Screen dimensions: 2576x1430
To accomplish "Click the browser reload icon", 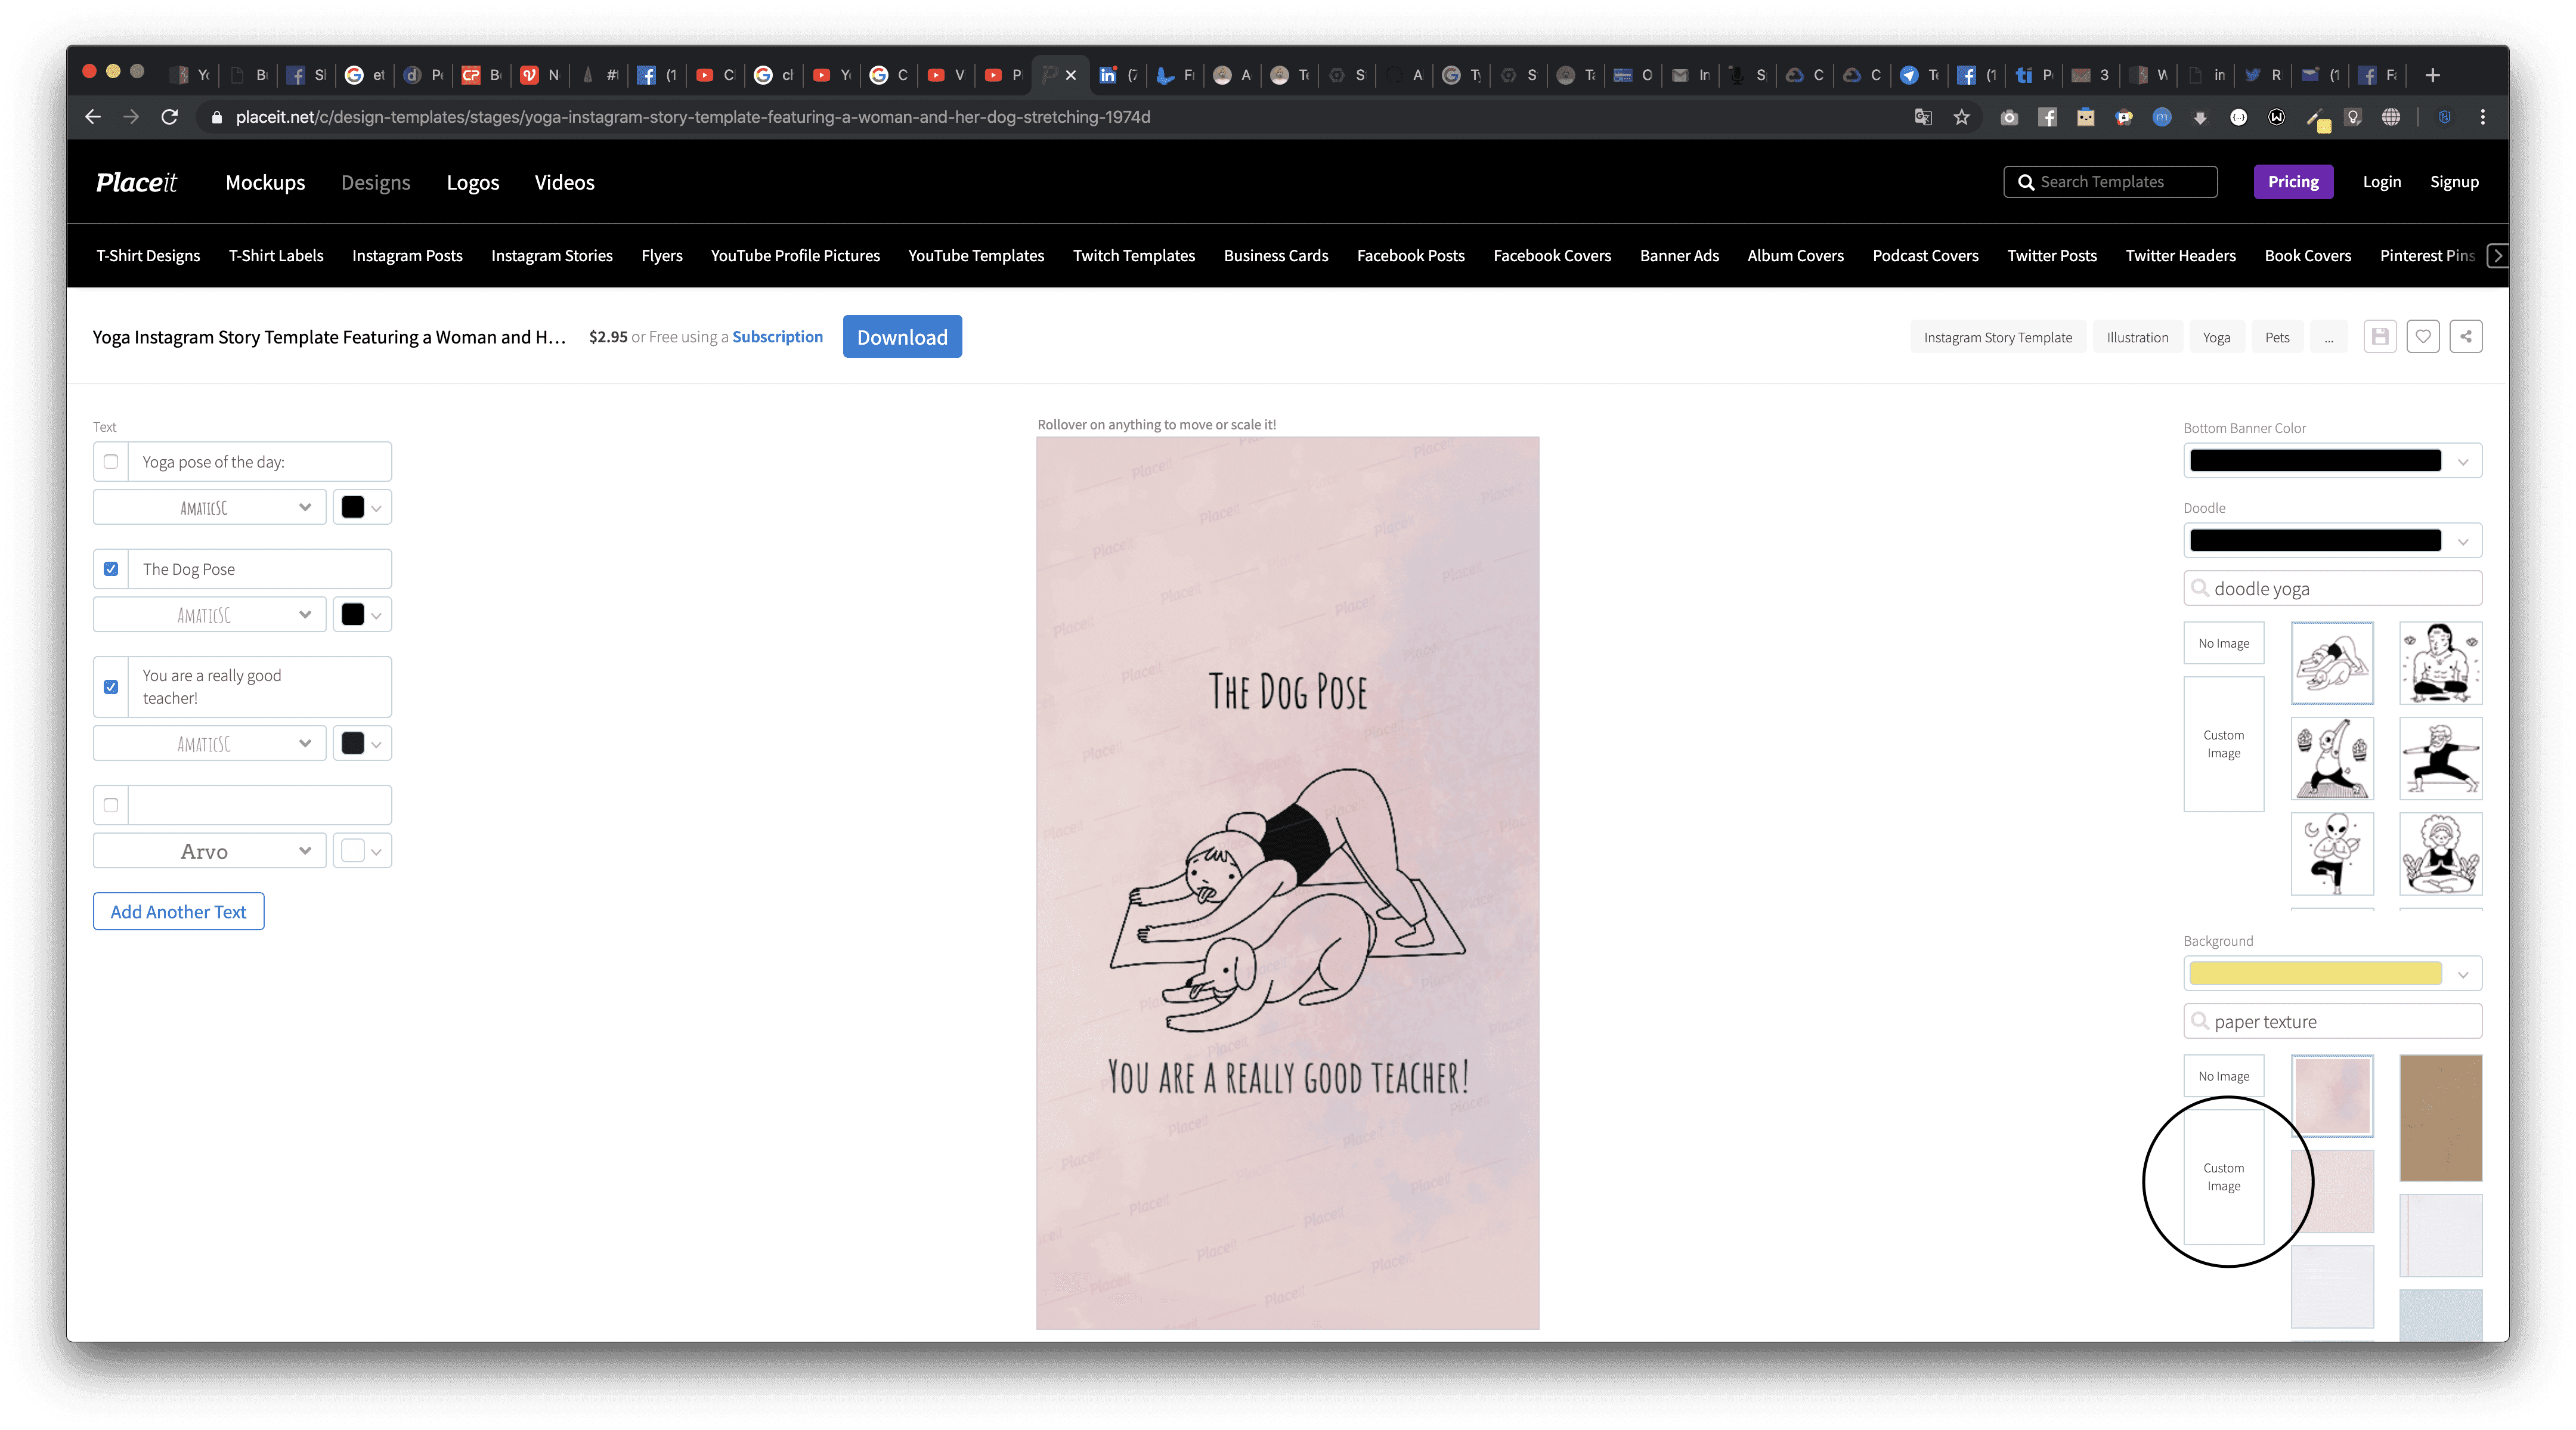I will click(170, 117).
